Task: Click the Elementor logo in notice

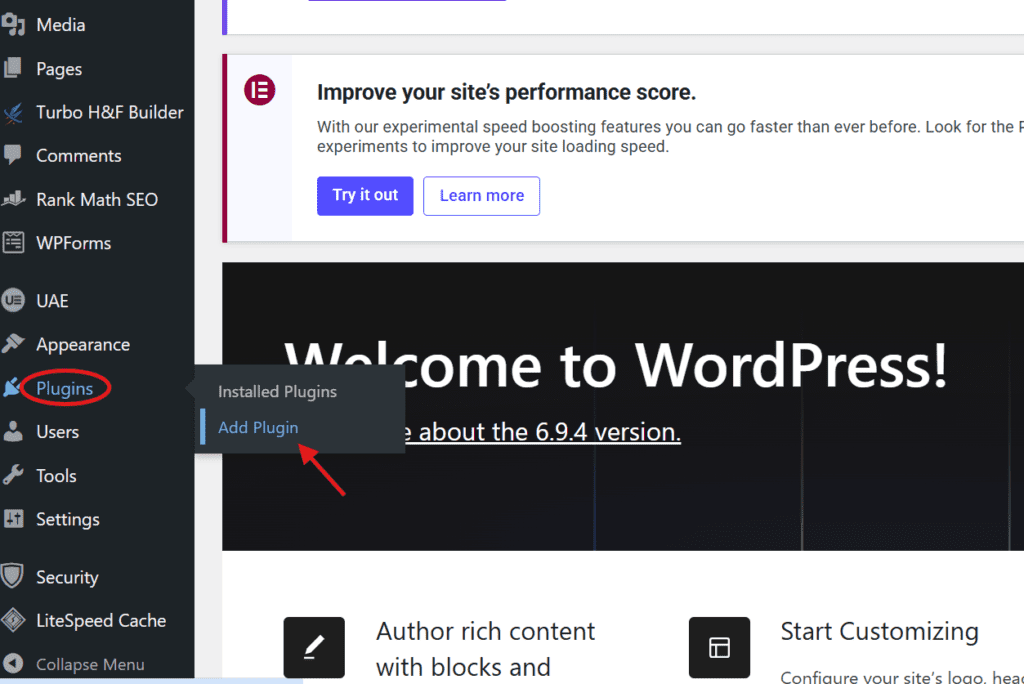Action: (x=260, y=90)
